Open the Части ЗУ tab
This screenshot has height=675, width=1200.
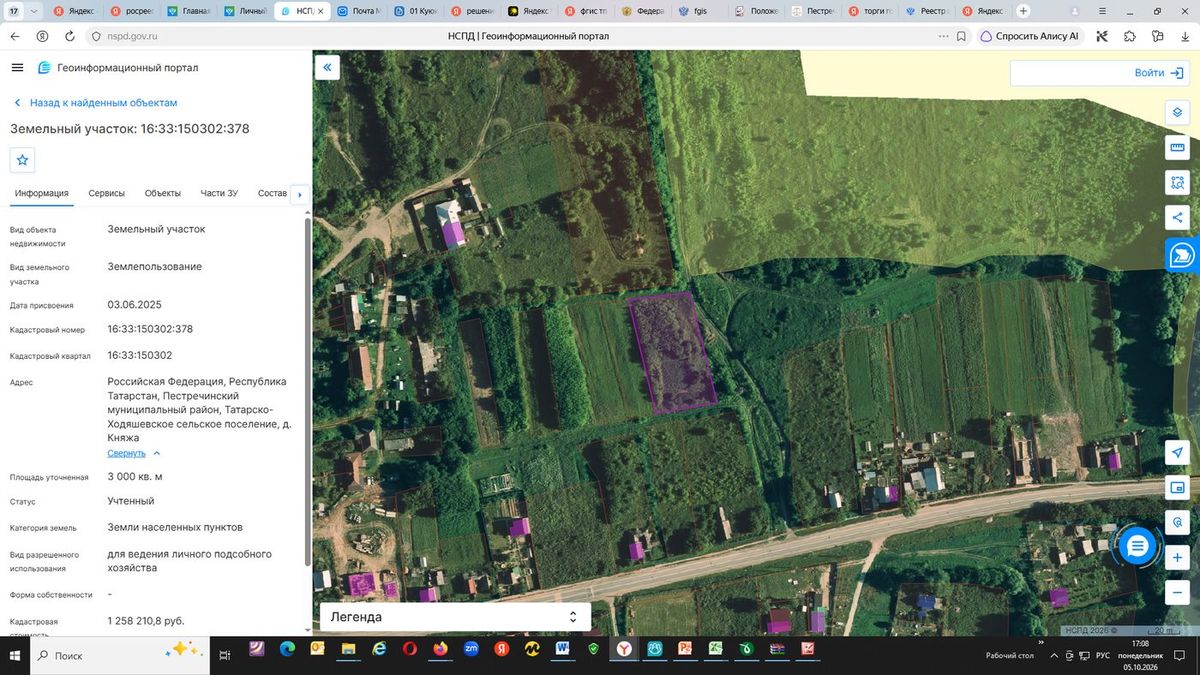pyautogui.click(x=219, y=193)
